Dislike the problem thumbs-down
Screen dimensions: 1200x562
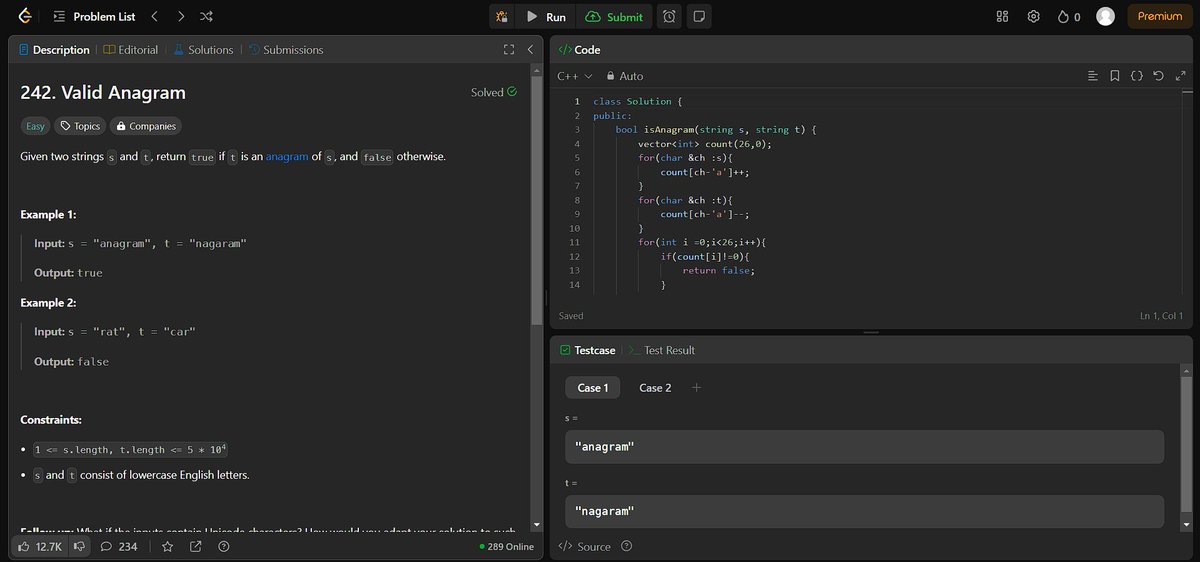(79, 547)
